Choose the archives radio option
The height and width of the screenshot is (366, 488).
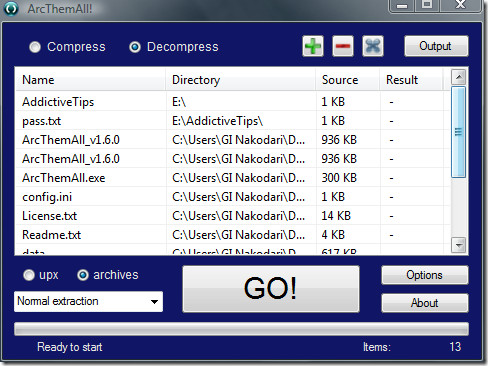point(83,275)
